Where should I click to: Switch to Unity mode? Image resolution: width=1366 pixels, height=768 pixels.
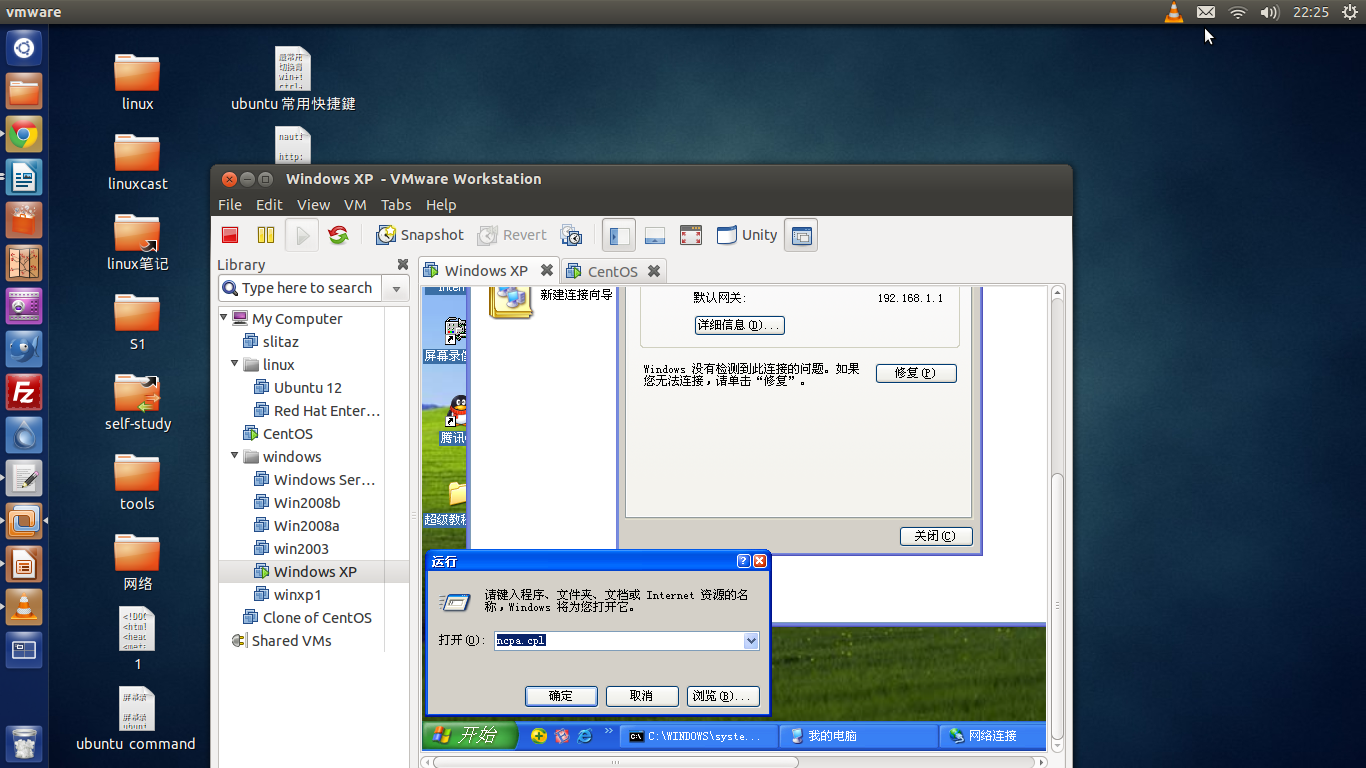[746, 235]
